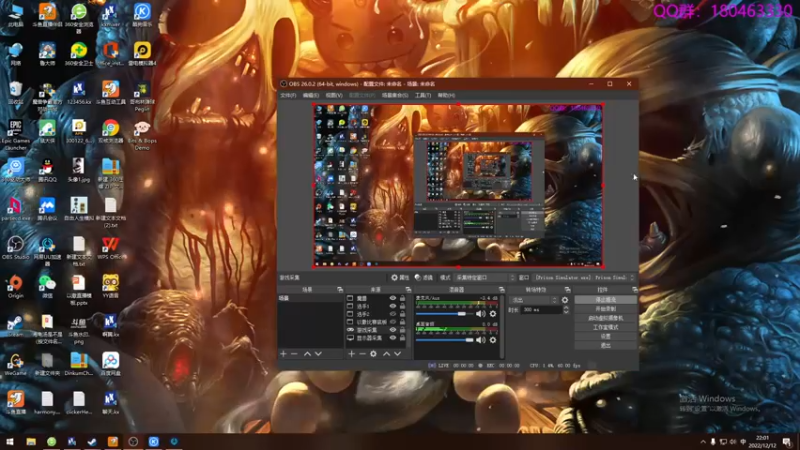Increase the transition duration stepper

566,308
